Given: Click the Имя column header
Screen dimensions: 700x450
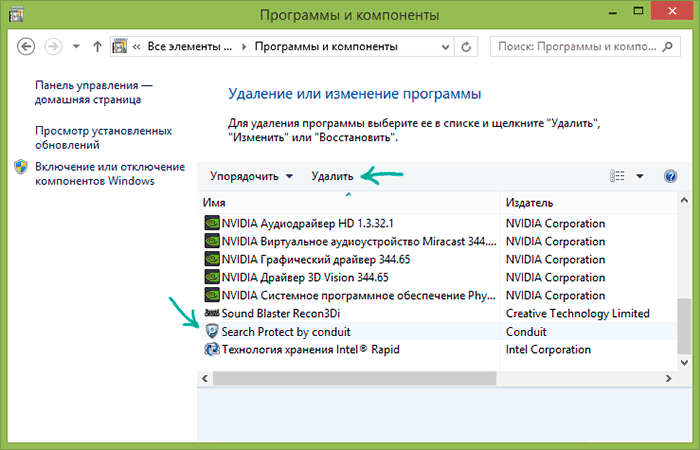Looking at the screenshot, I should coord(348,202).
